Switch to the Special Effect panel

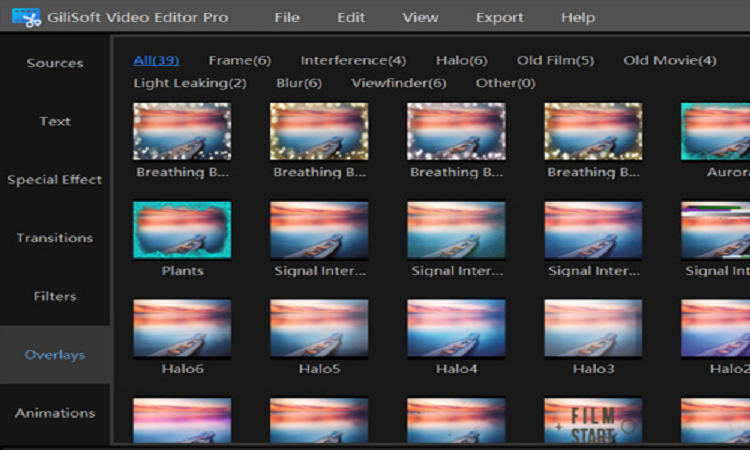[55, 180]
